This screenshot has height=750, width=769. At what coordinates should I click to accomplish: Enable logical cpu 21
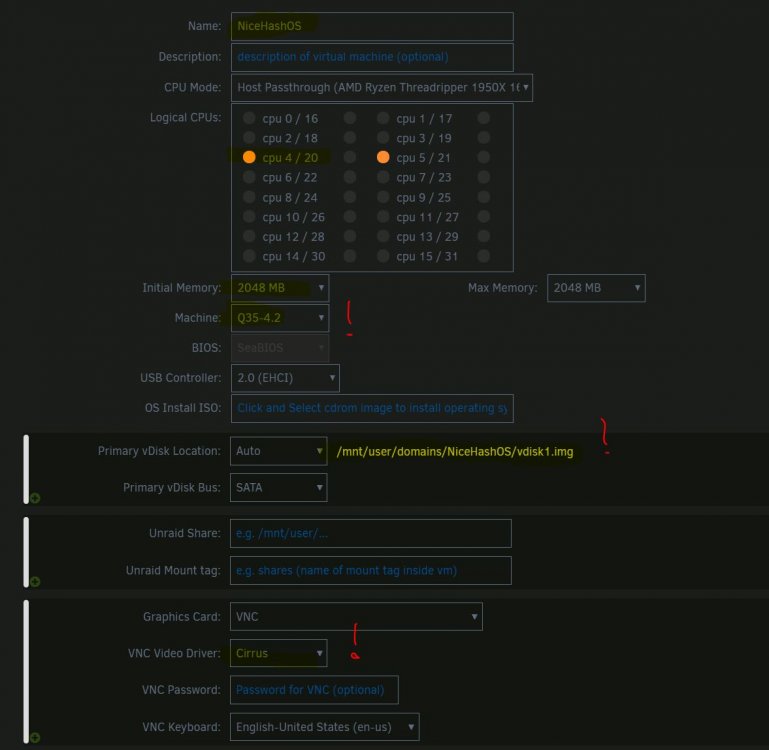pyautogui.click(x=484, y=157)
